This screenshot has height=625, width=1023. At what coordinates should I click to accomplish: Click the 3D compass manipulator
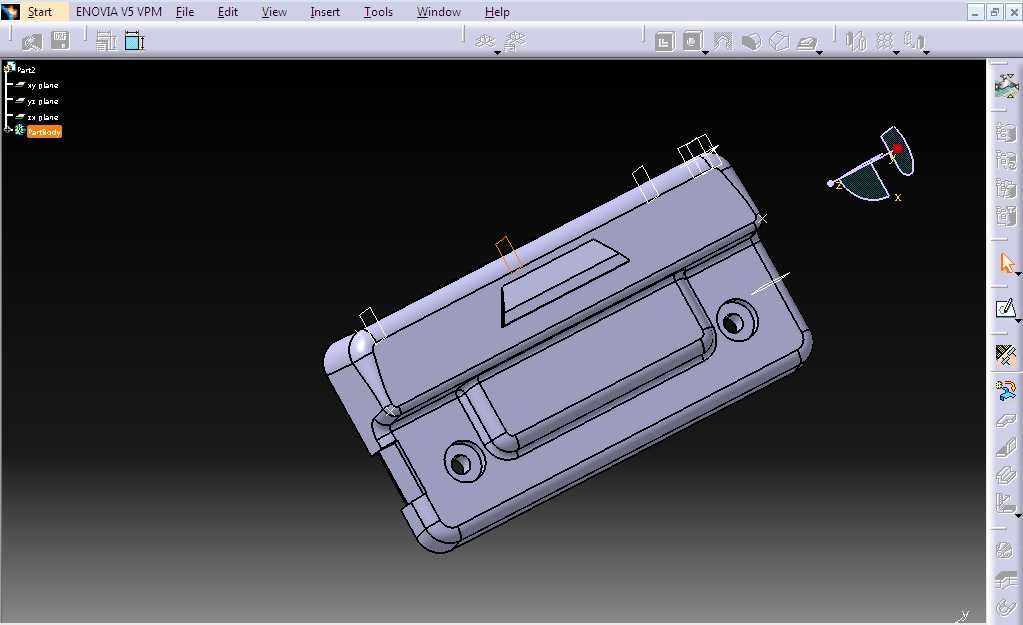pyautogui.click(x=872, y=164)
